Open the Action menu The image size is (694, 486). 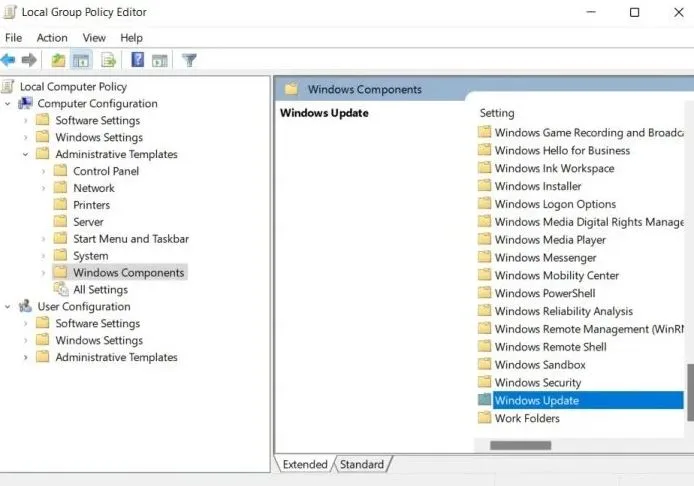pyautogui.click(x=52, y=38)
